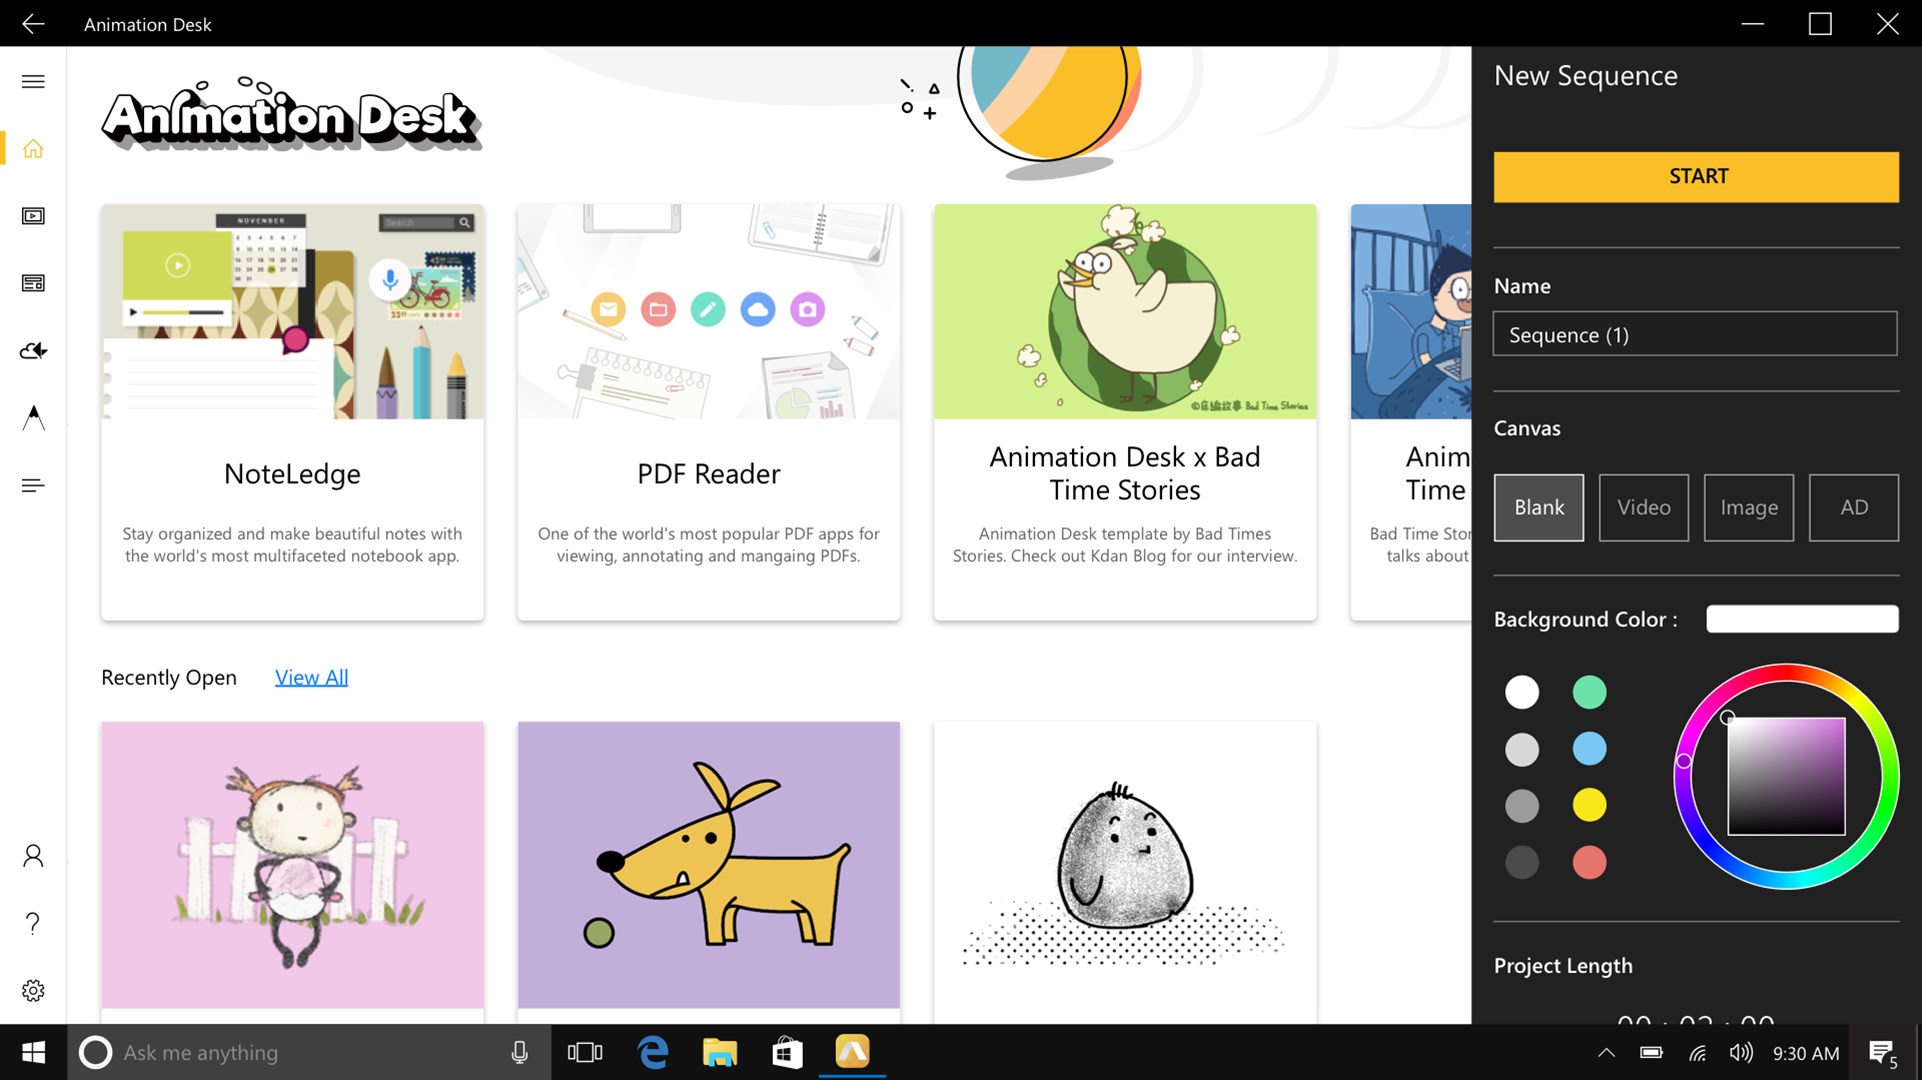This screenshot has height=1080, width=1922.
Task: Open the Windows Store taskbar icon
Action: (787, 1052)
